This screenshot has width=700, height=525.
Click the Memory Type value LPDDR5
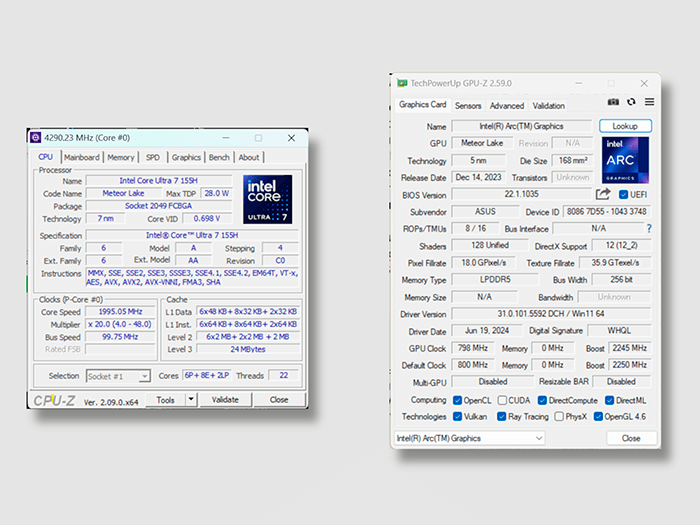click(495, 279)
